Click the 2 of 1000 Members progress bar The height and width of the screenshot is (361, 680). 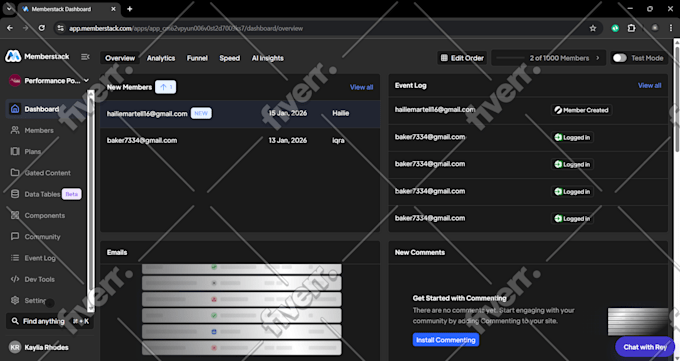tap(510, 58)
